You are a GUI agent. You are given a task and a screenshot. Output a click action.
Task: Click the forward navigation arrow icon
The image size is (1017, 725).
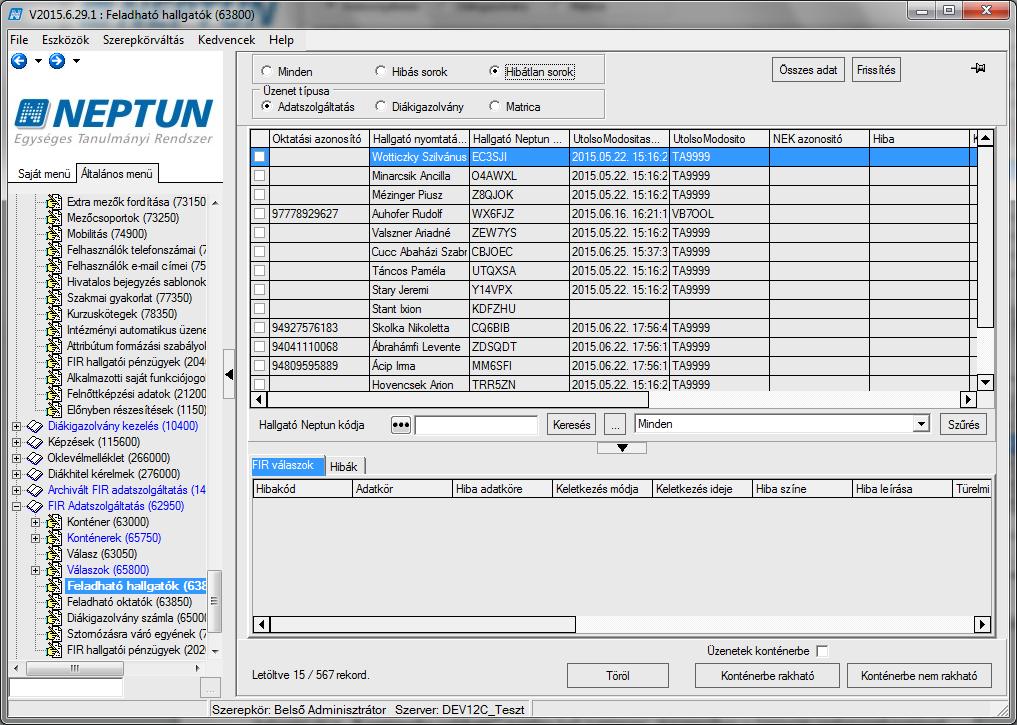pos(57,61)
